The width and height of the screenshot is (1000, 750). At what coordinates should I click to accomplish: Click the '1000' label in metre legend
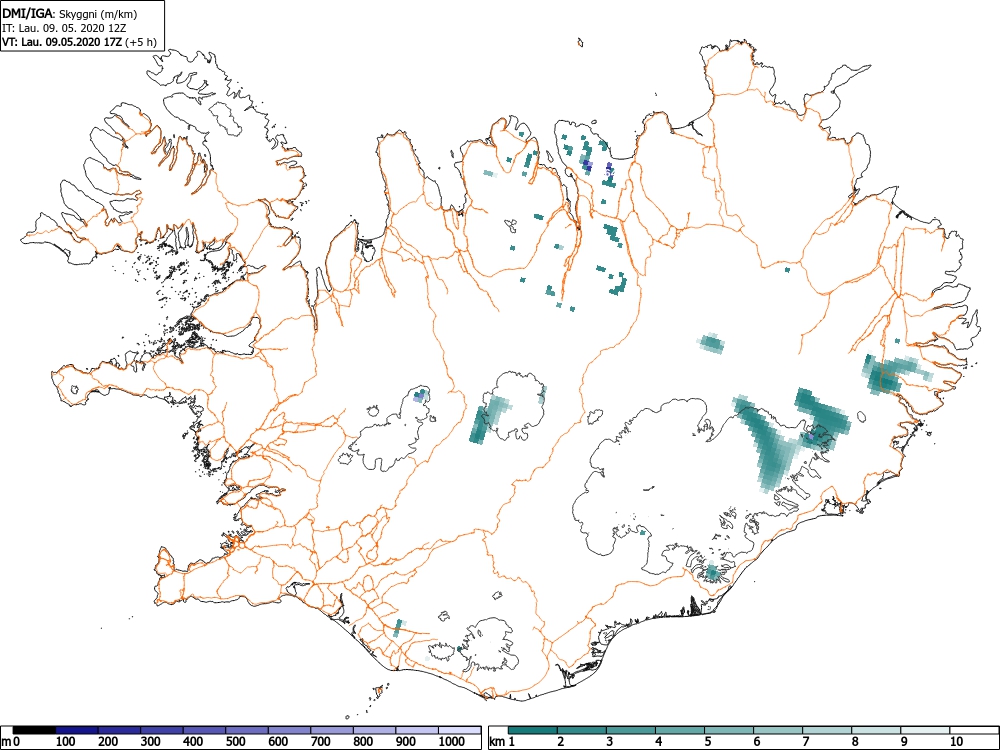[452, 742]
